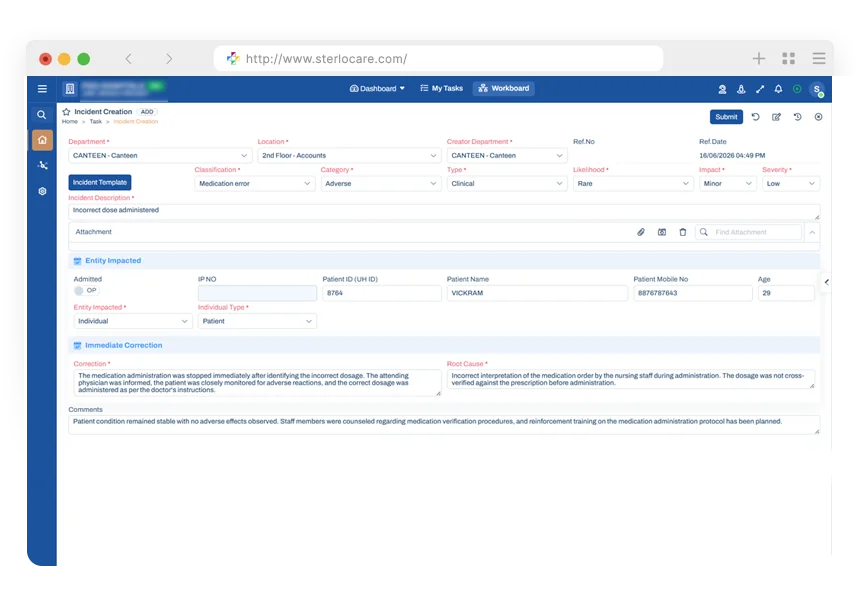Go to My Tasks
Viewport: 858px width, 606px height.
442,88
